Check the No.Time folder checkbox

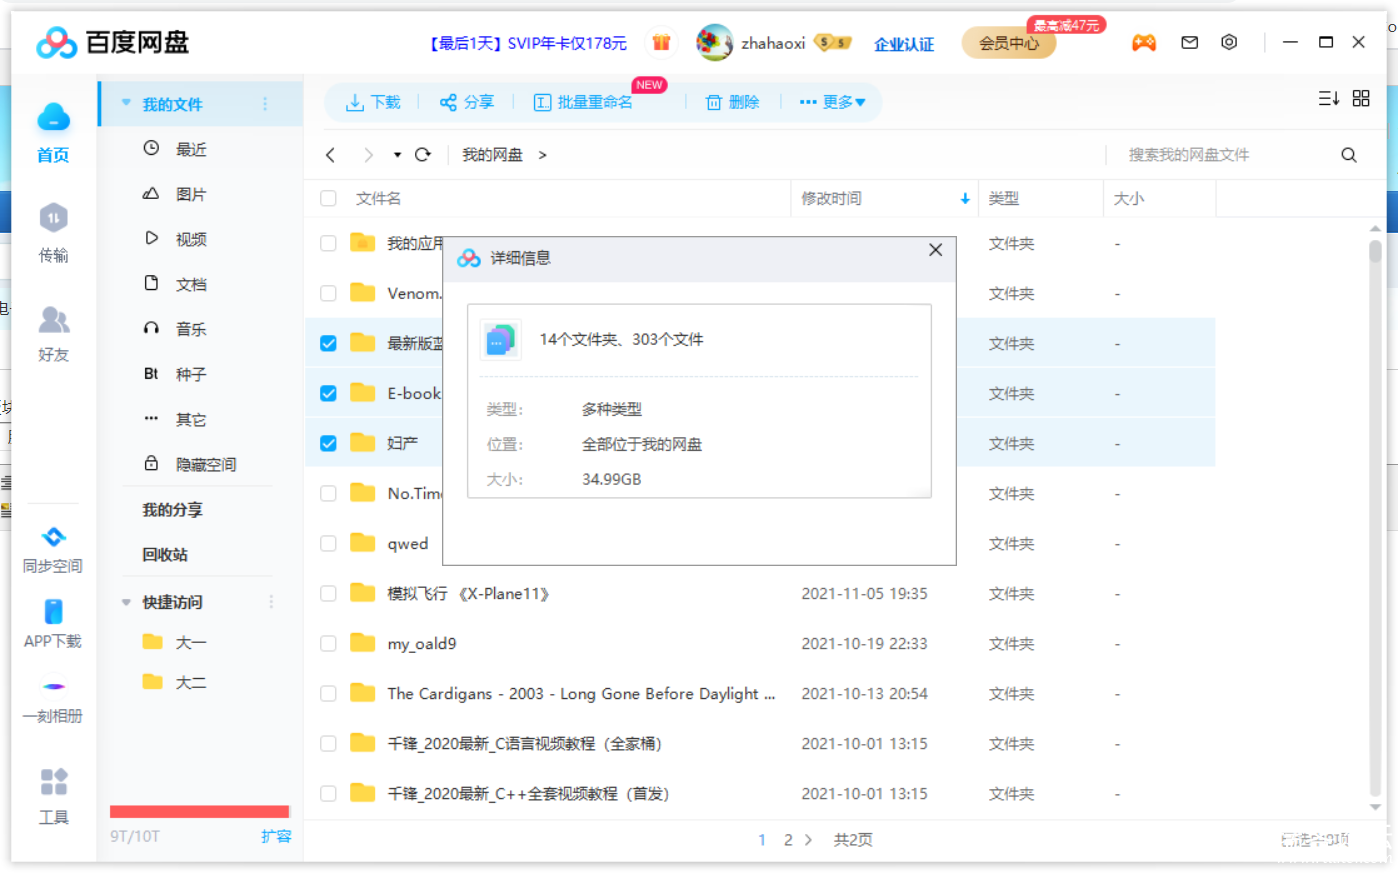pyautogui.click(x=328, y=493)
